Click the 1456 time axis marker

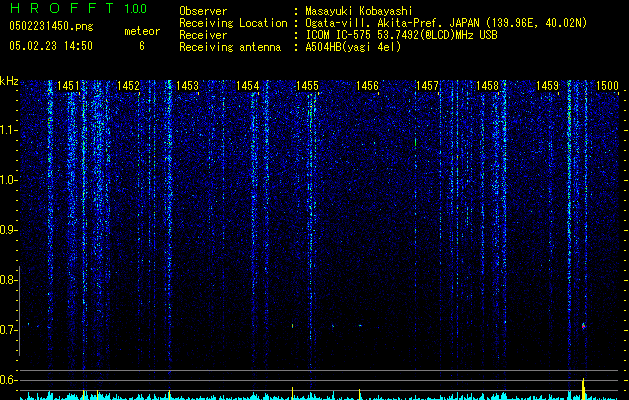point(367,86)
